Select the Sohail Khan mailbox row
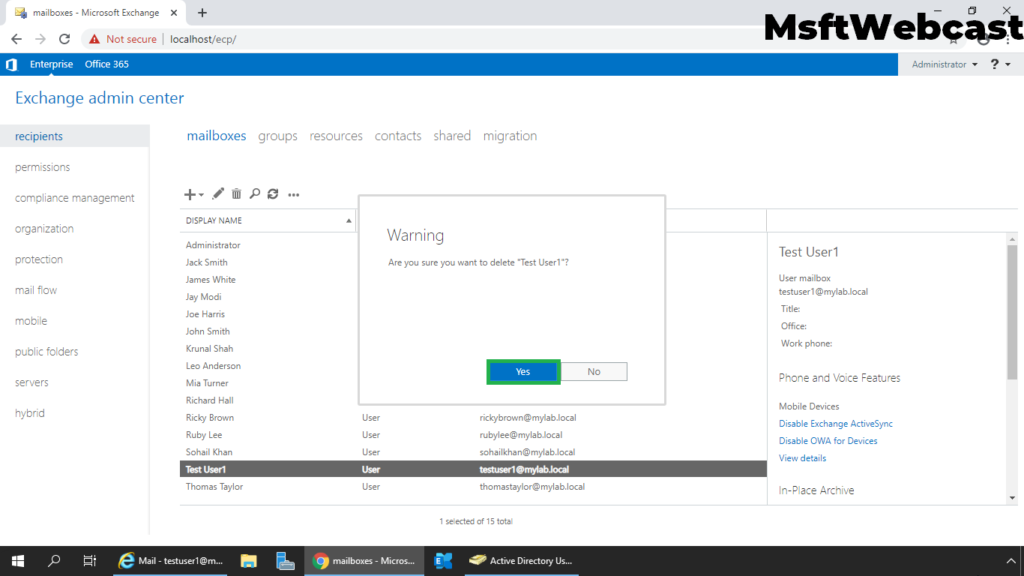This screenshot has height=576, width=1024. coord(473,452)
